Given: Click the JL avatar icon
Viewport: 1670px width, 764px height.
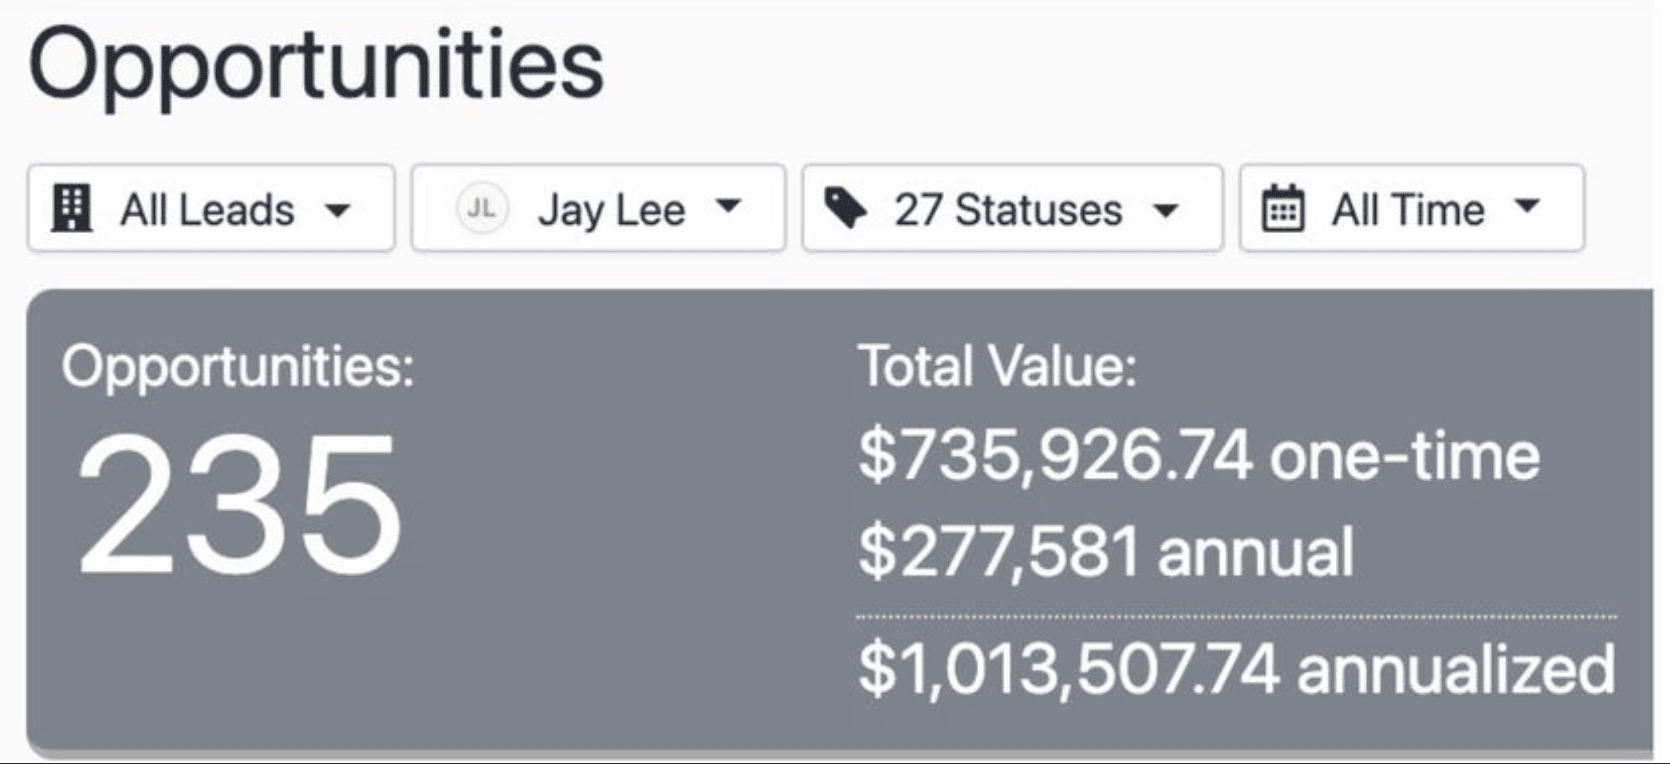Looking at the screenshot, I should [x=481, y=208].
